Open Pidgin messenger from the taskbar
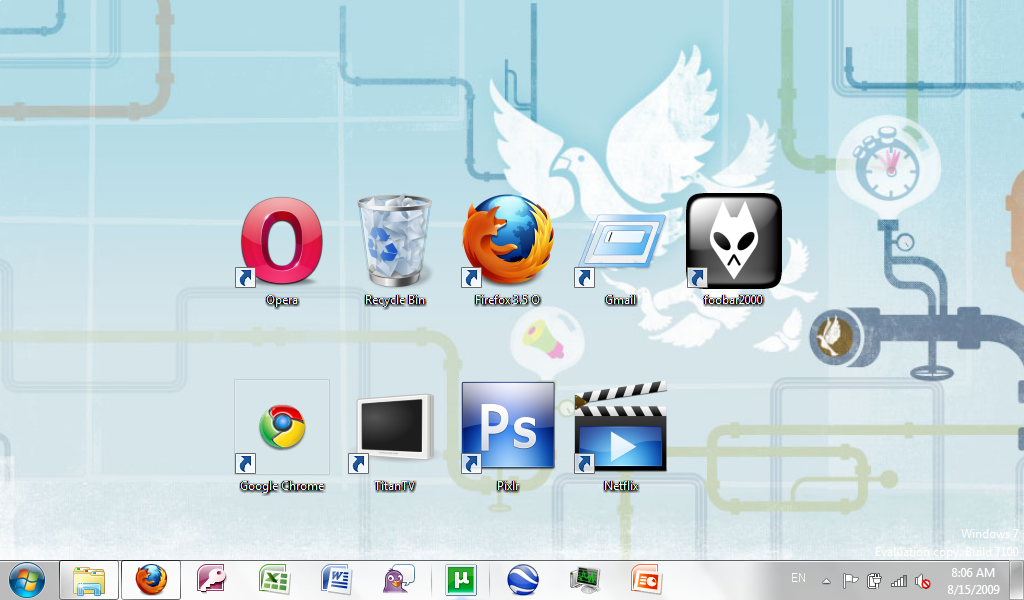This screenshot has width=1024, height=600. click(398, 579)
